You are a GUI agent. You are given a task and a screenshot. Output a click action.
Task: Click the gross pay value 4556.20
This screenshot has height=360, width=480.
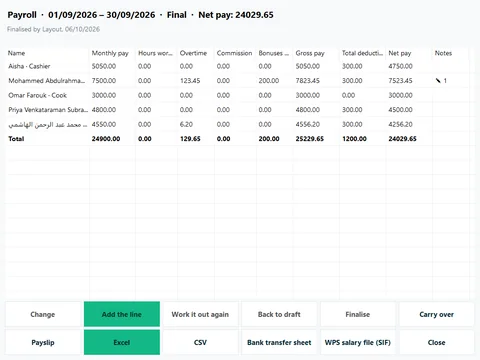tap(308, 124)
